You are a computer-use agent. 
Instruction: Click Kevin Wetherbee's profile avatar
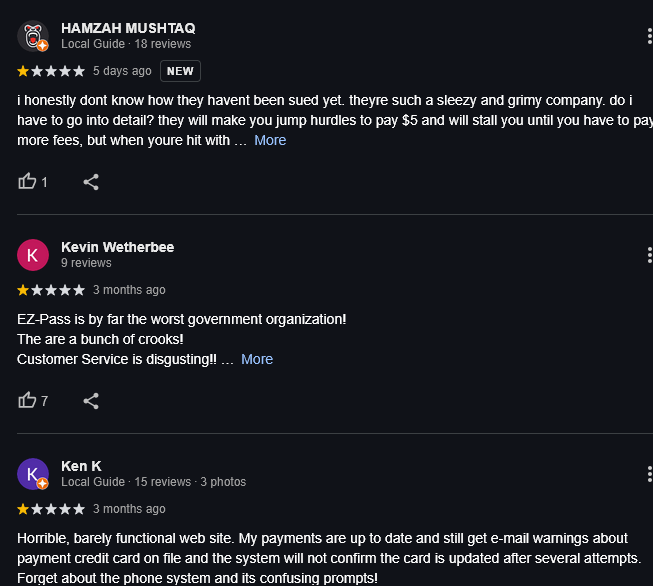coord(33,255)
